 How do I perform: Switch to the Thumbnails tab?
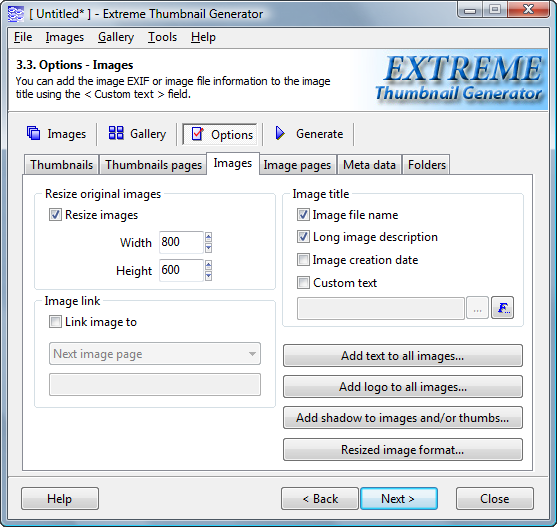point(61,165)
